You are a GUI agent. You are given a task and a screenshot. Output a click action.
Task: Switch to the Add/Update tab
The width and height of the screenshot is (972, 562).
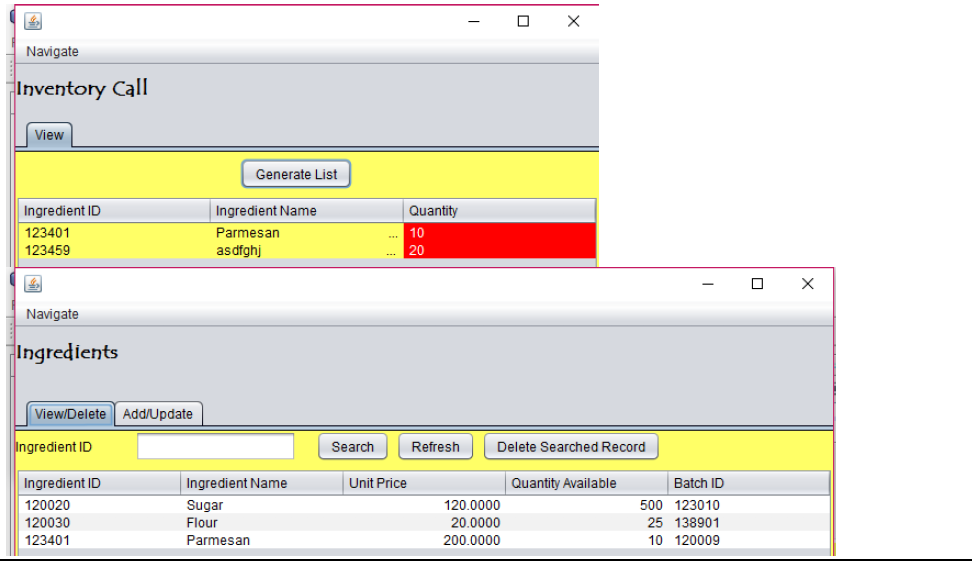158,414
